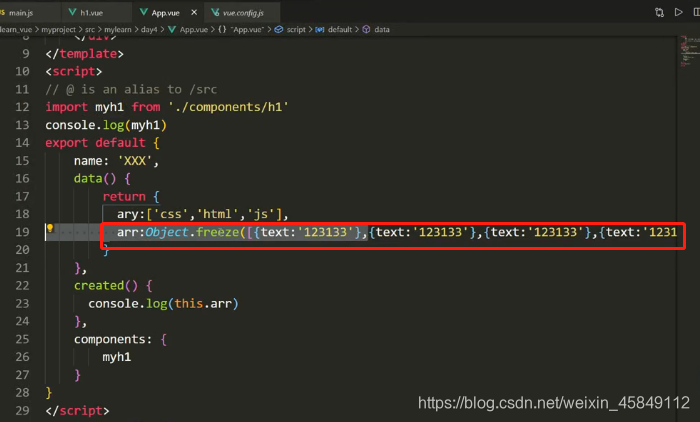This screenshot has height=422, width=700.
Task: Open the day4 breadcrumb folder
Action: click(149, 29)
